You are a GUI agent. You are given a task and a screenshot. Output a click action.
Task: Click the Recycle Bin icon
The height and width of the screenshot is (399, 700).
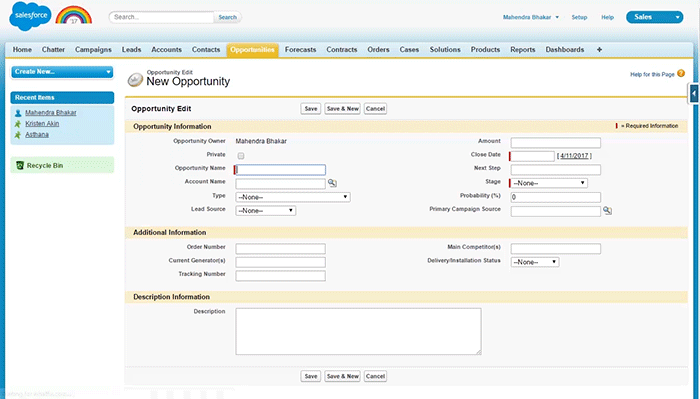pos(20,166)
